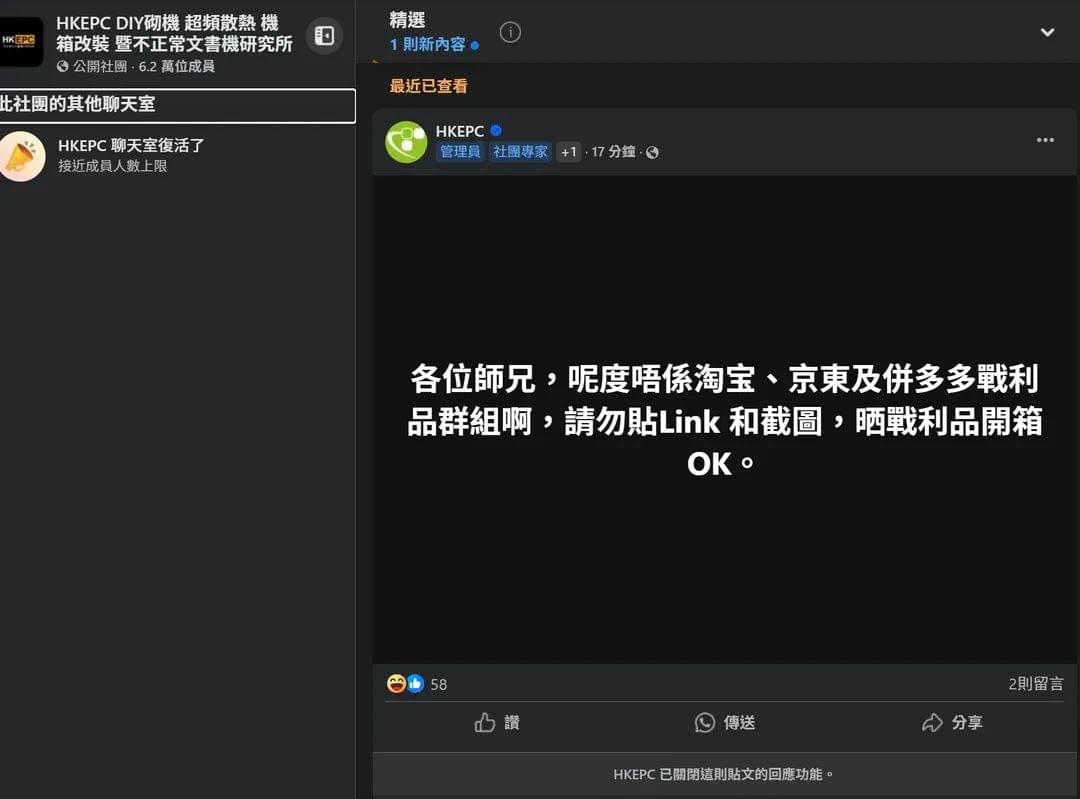Open the 58 reactions count
1080x799 pixels.
(439, 684)
